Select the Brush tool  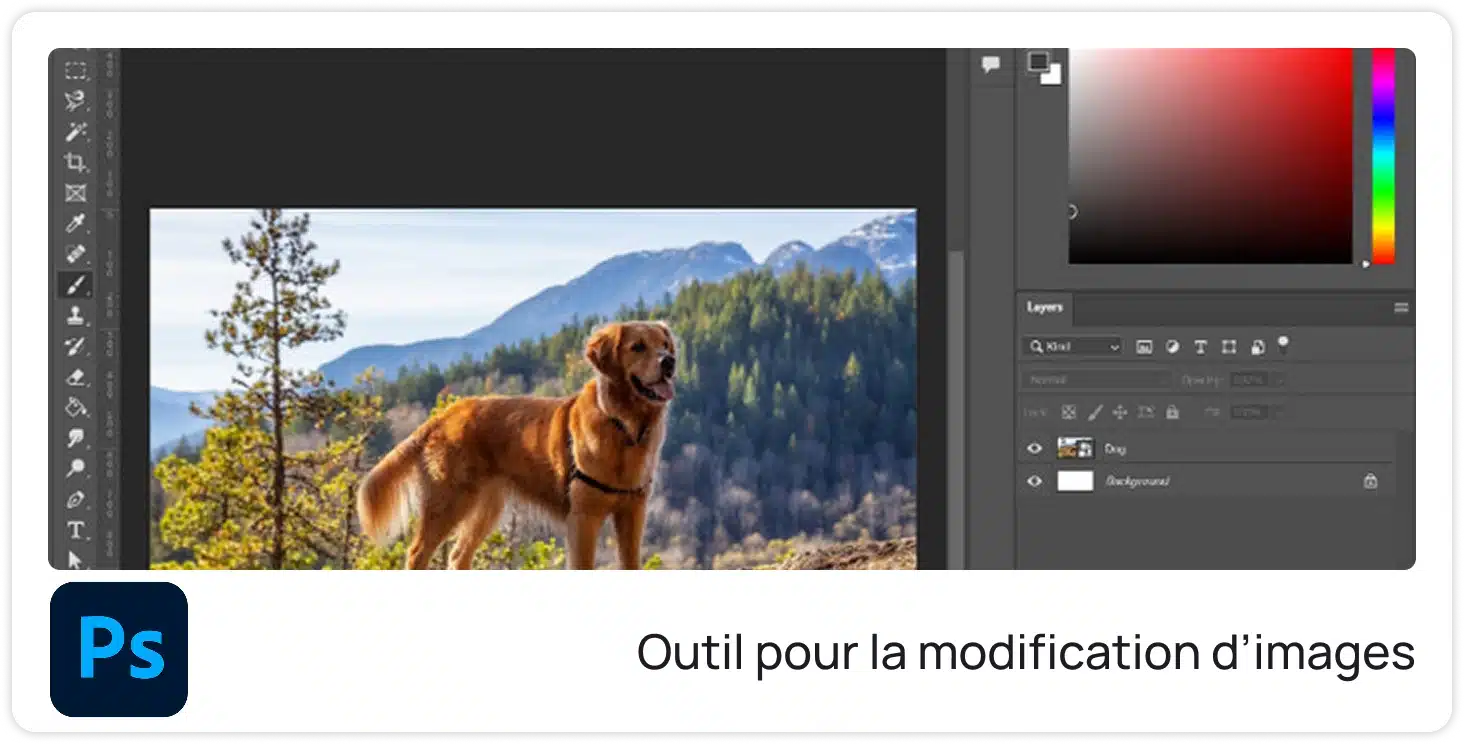76,285
